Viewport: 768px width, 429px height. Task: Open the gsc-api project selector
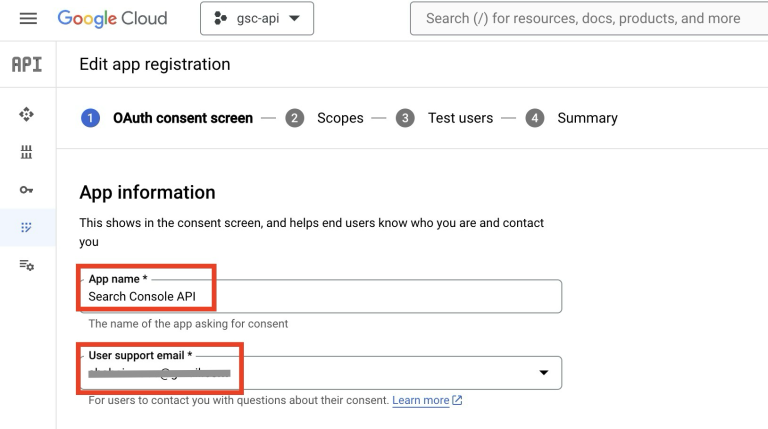pyautogui.click(x=256, y=19)
